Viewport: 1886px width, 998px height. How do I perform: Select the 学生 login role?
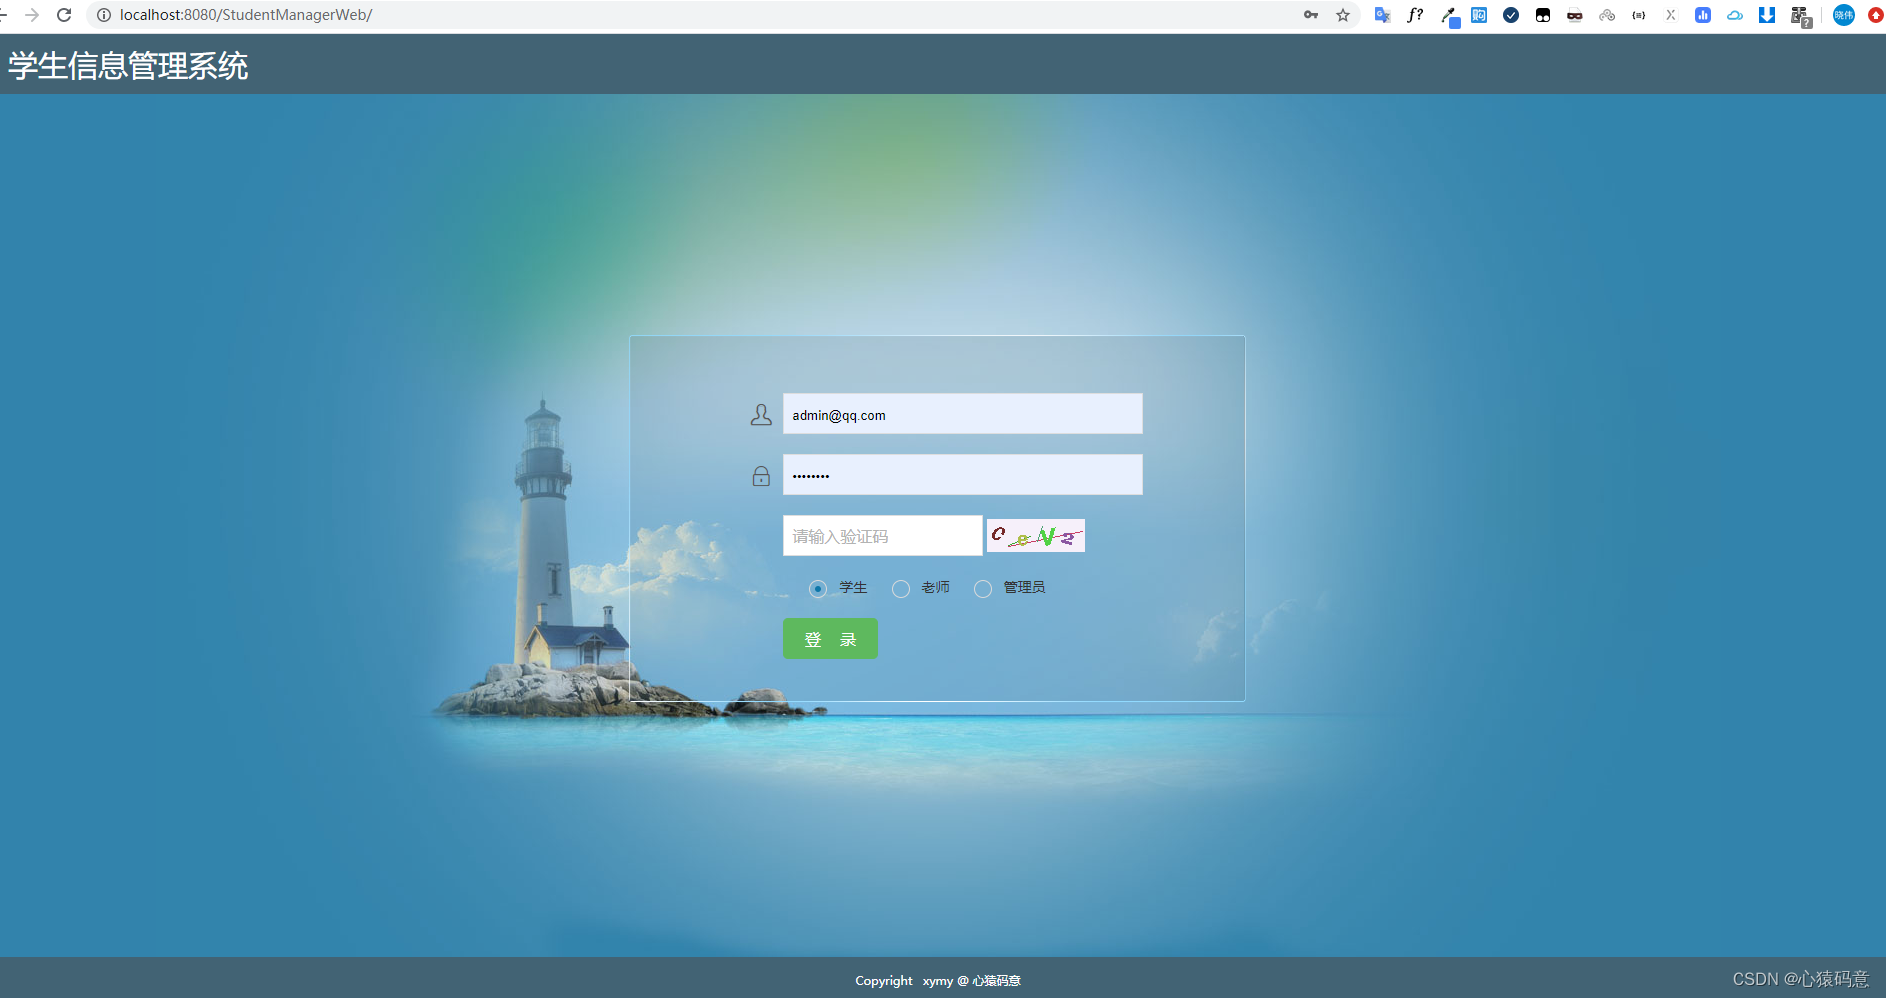[x=819, y=589]
